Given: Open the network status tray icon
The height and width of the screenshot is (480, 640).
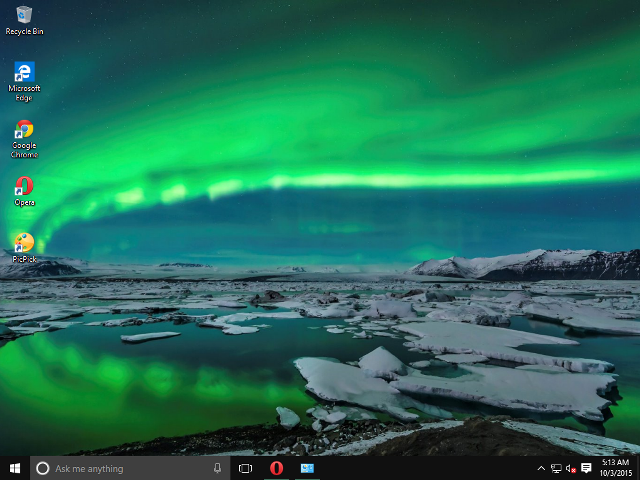Looking at the screenshot, I should pos(556,468).
